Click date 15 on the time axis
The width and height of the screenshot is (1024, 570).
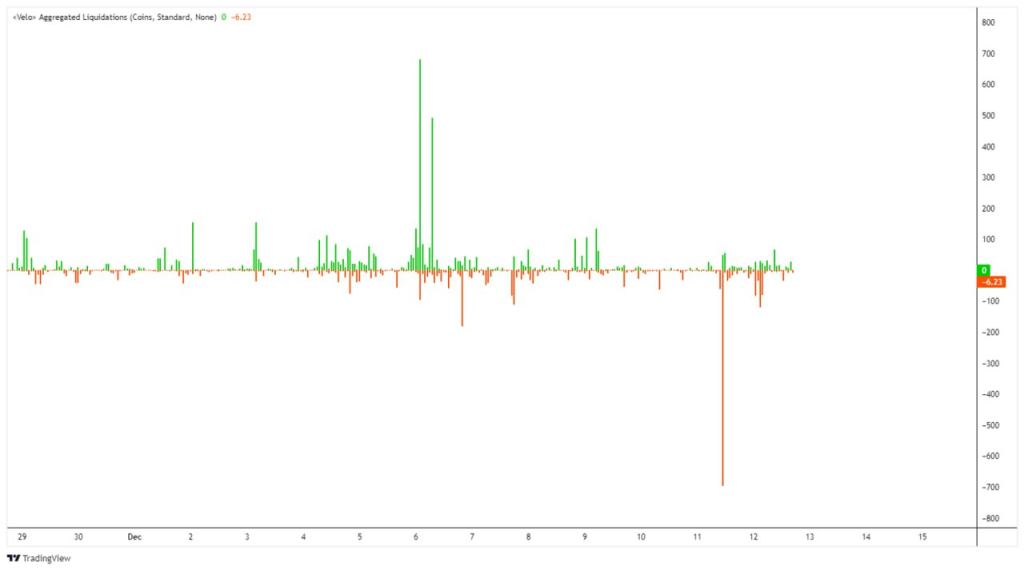click(x=922, y=537)
